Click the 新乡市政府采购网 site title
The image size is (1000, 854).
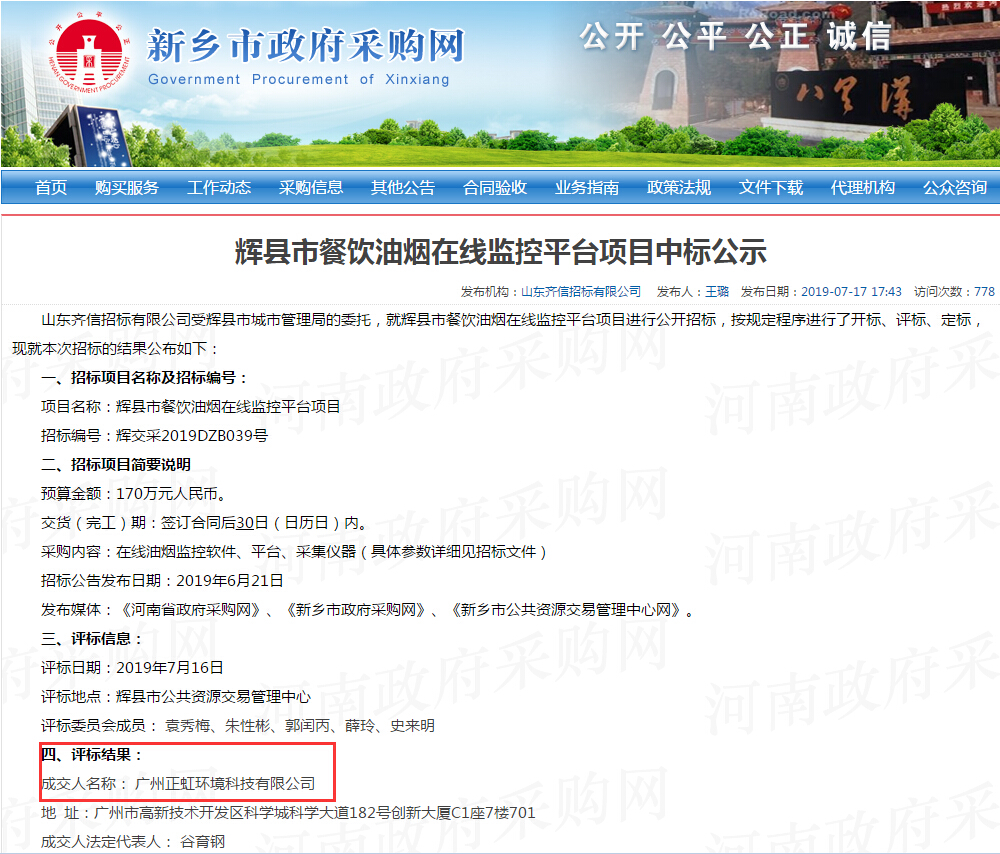(305, 46)
